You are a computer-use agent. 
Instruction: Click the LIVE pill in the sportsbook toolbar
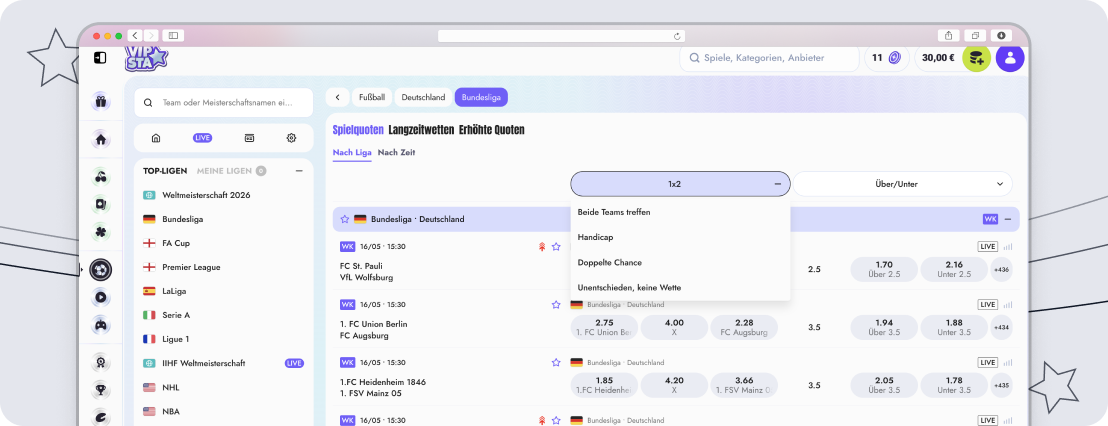pos(203,138)
